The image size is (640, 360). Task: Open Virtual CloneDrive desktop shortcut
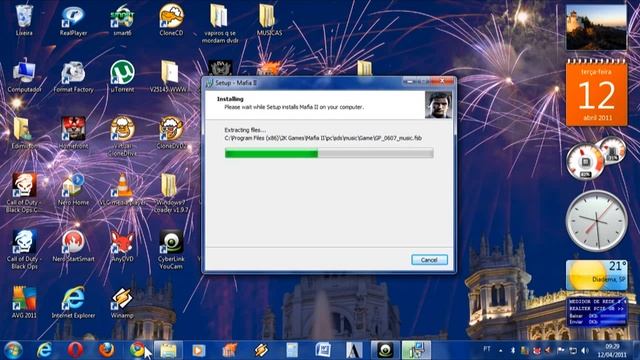[122, 136]
